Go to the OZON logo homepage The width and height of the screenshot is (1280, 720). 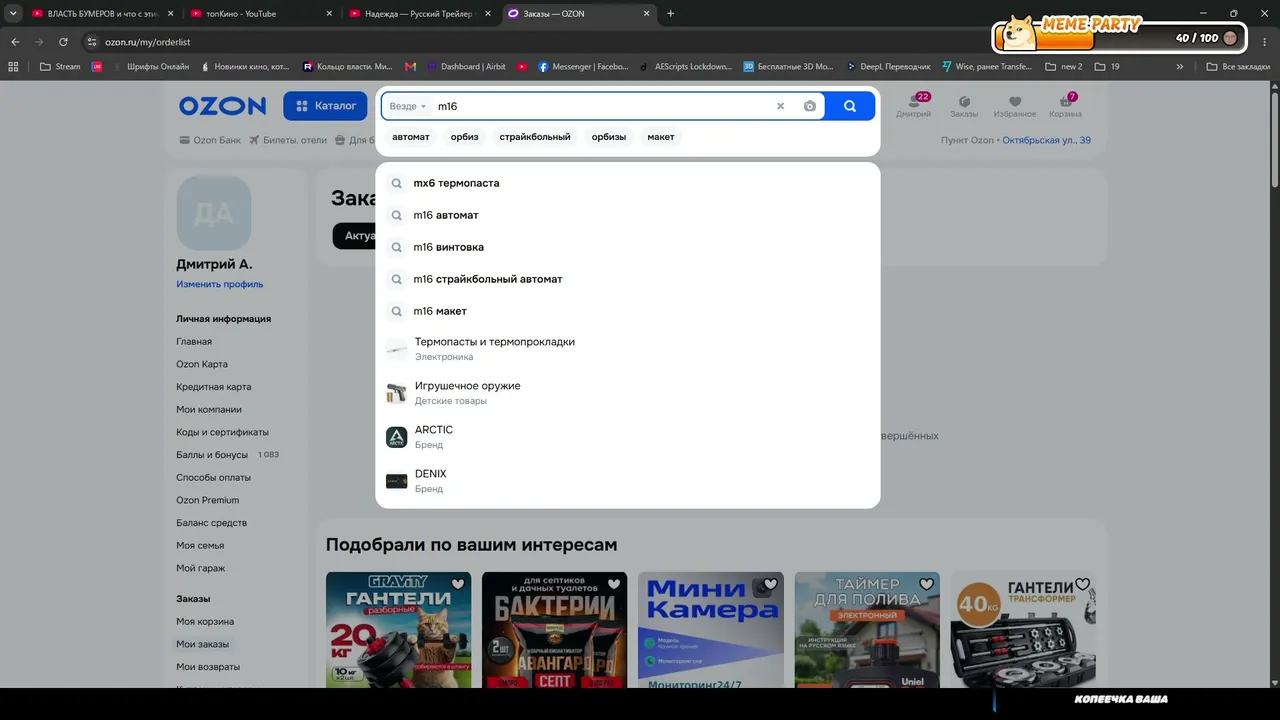coord(222,106)
